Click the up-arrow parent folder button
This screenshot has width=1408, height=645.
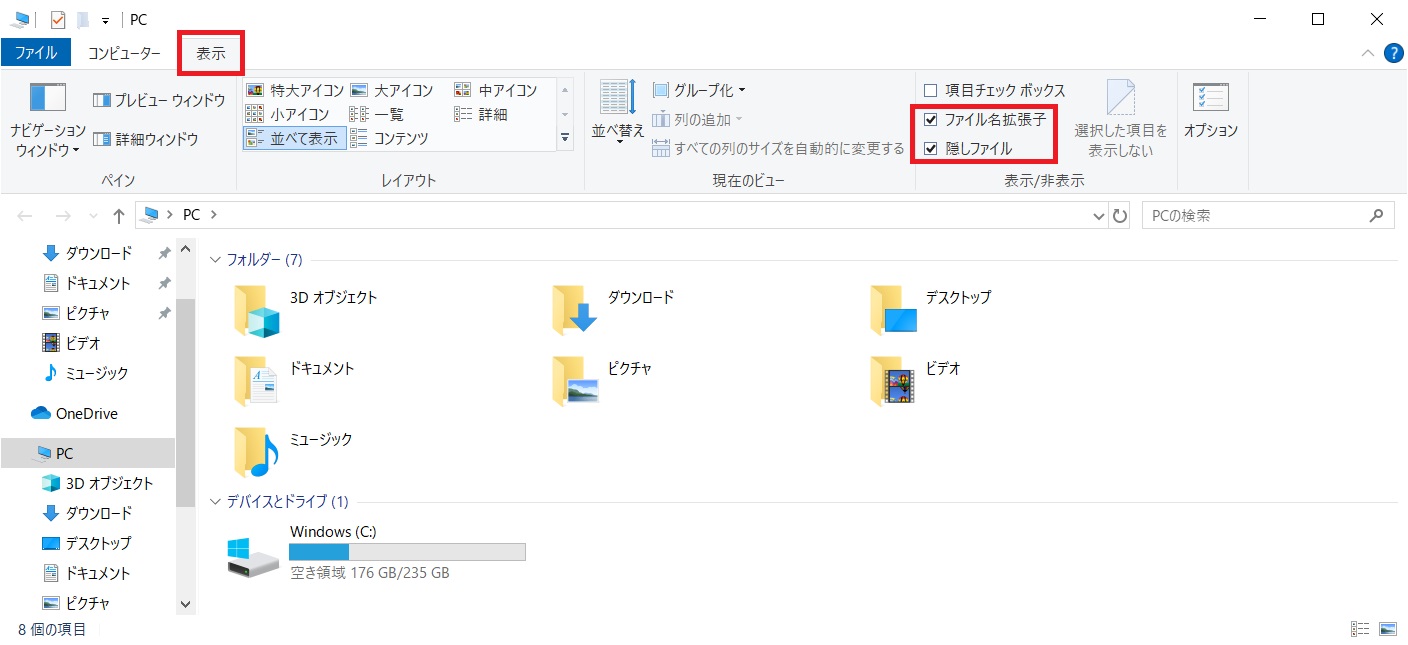[x=119, y=215]
